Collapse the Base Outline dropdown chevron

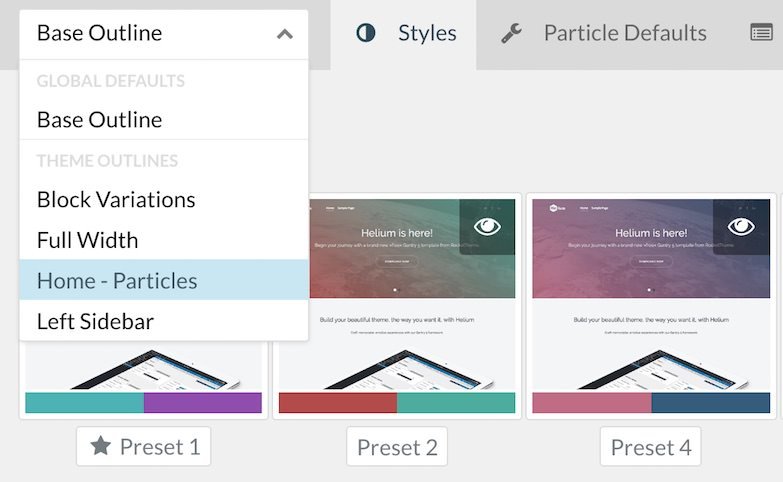(x=285, y=34)
